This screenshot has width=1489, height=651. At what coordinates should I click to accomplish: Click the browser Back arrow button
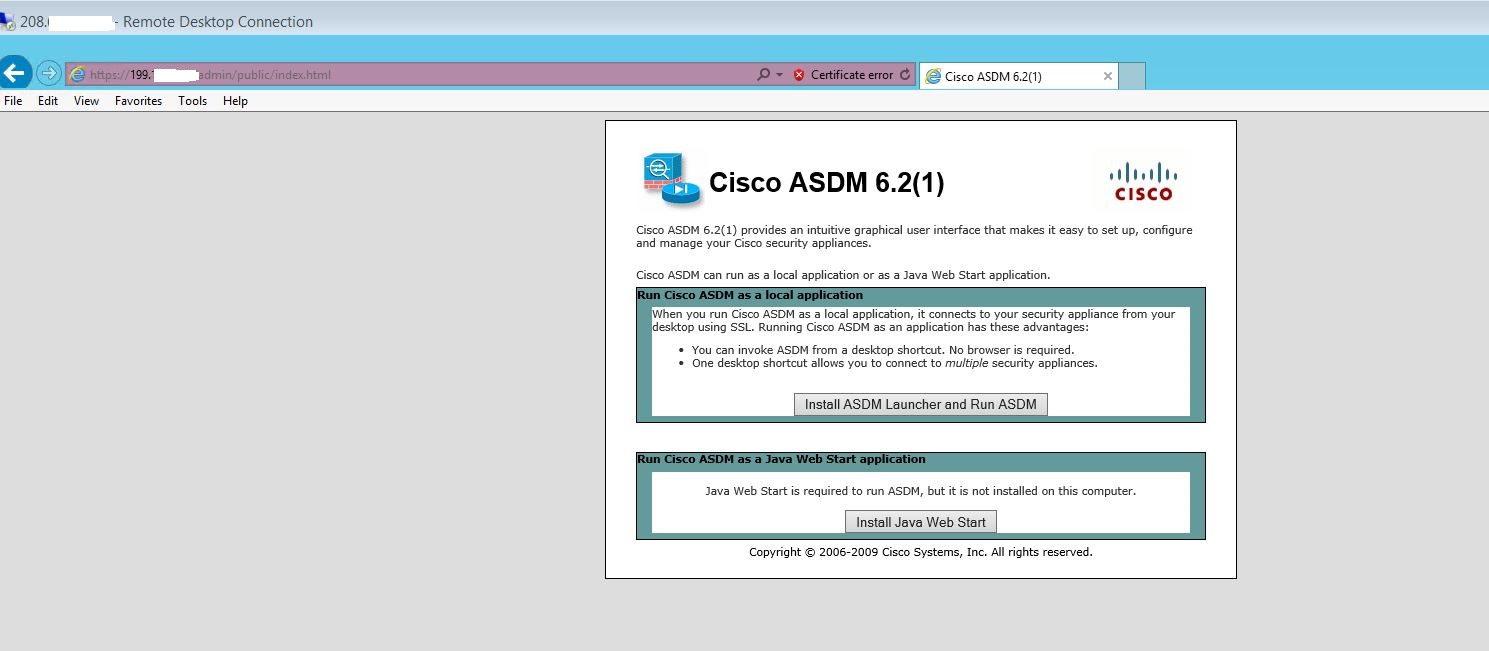click(x=15, y=73)
